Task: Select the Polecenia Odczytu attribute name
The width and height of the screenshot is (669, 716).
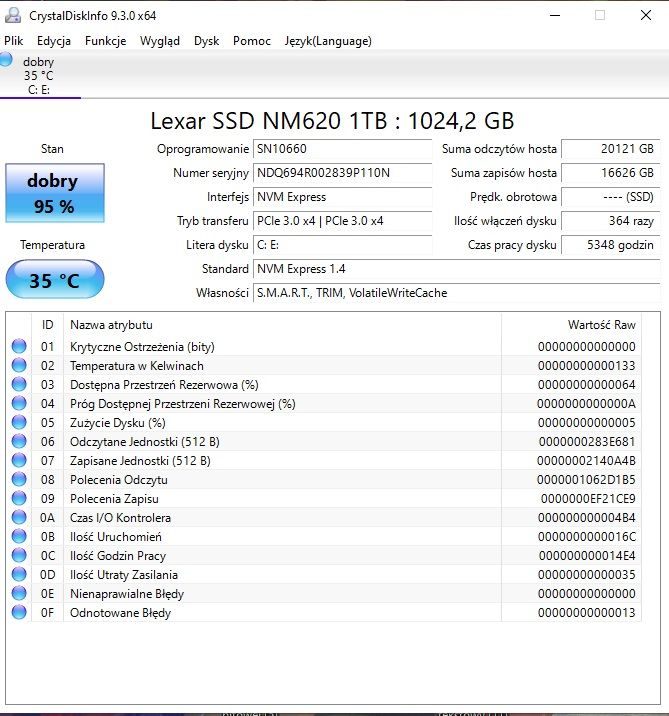Action: pos(119,480)
